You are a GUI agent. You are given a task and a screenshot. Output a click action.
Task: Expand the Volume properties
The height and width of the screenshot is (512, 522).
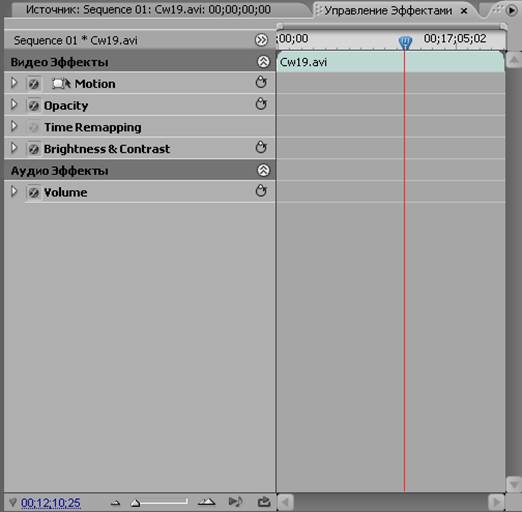pos(14,191)
